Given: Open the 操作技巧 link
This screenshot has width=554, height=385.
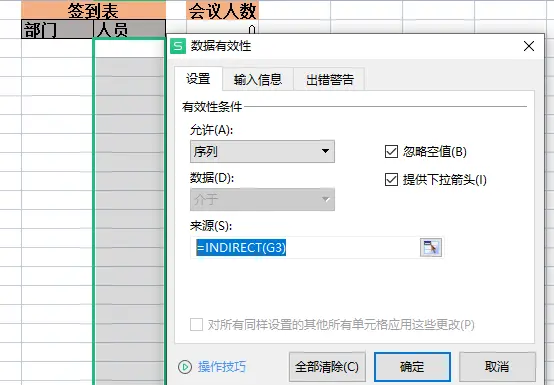Looking at the screenshot, I should [222, 367].
